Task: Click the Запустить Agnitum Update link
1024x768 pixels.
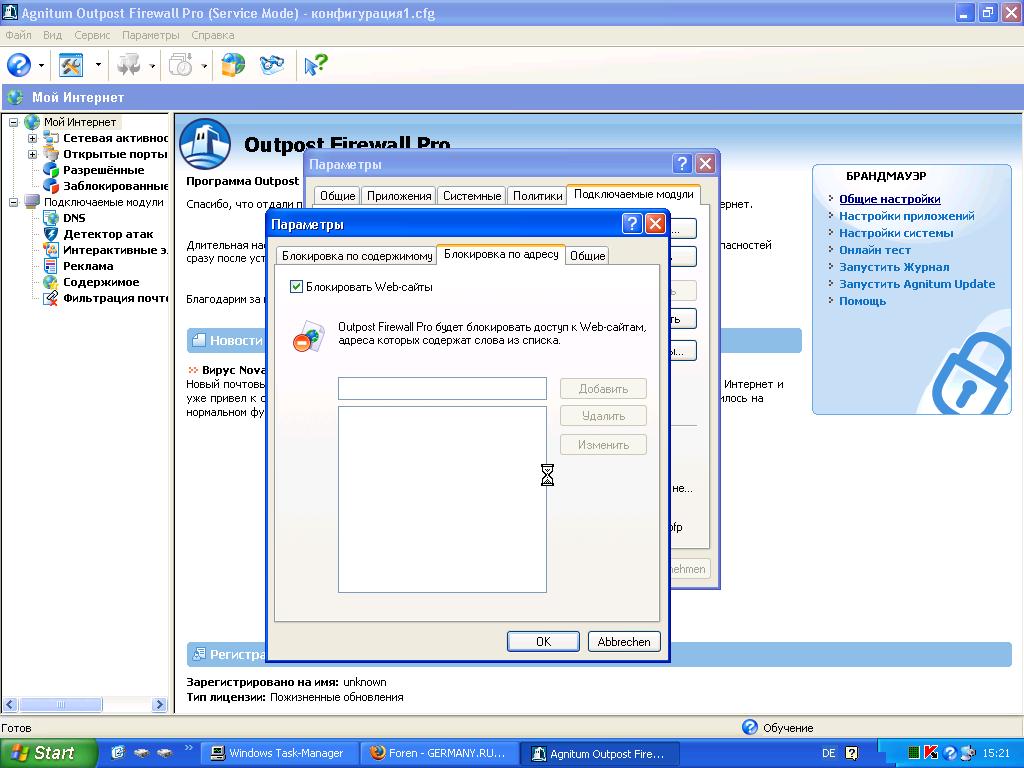Action: coord(917,284)
